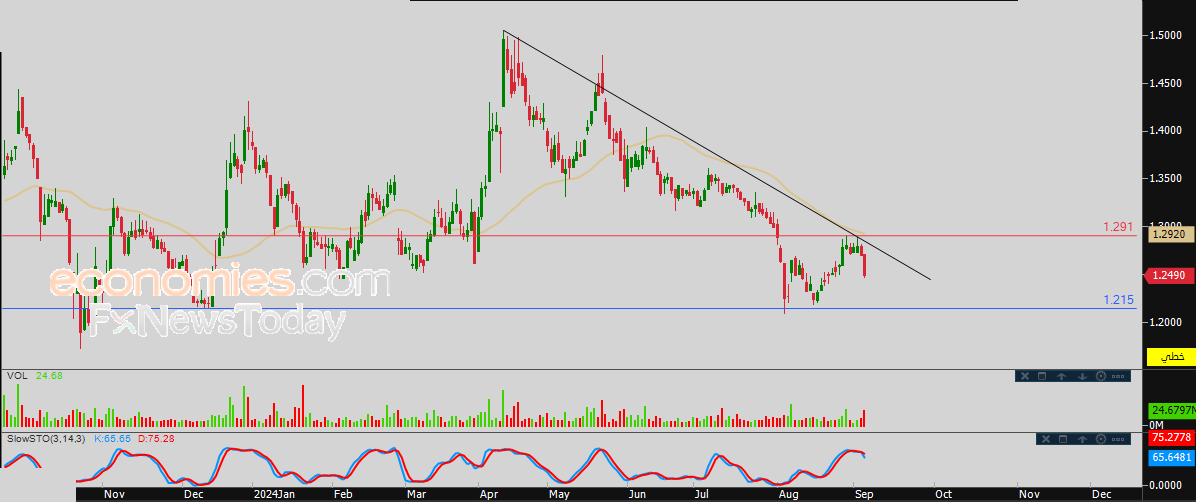Move the VOL panel down

point(1082,376)
